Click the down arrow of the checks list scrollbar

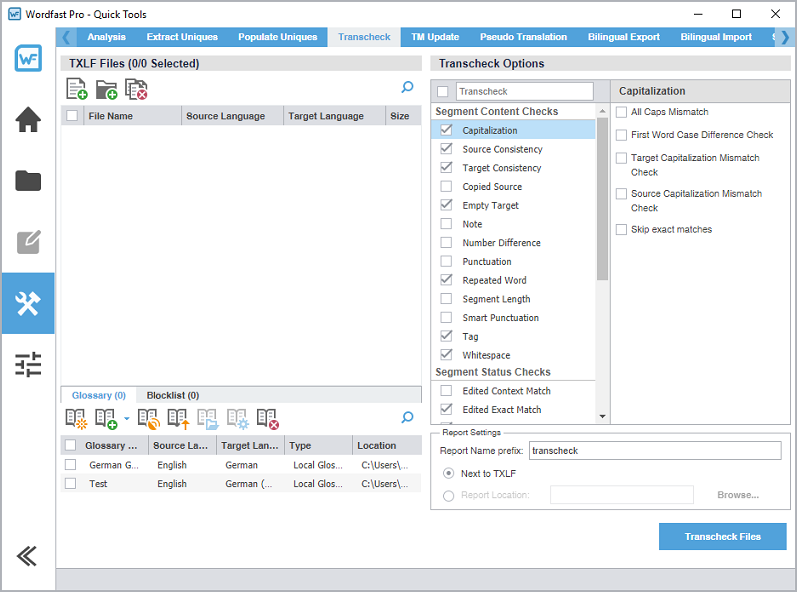(602, 416)
